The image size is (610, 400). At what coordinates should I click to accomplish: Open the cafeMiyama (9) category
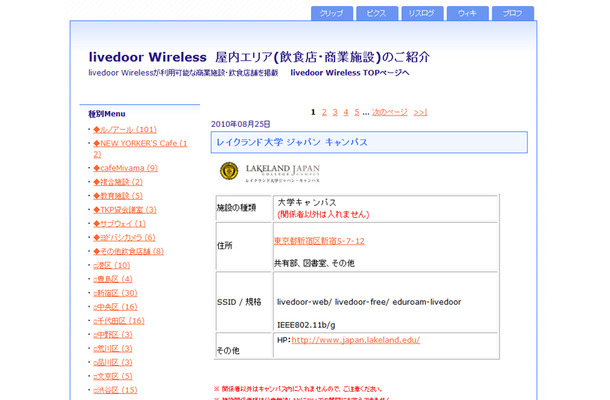tap(125, 168)
